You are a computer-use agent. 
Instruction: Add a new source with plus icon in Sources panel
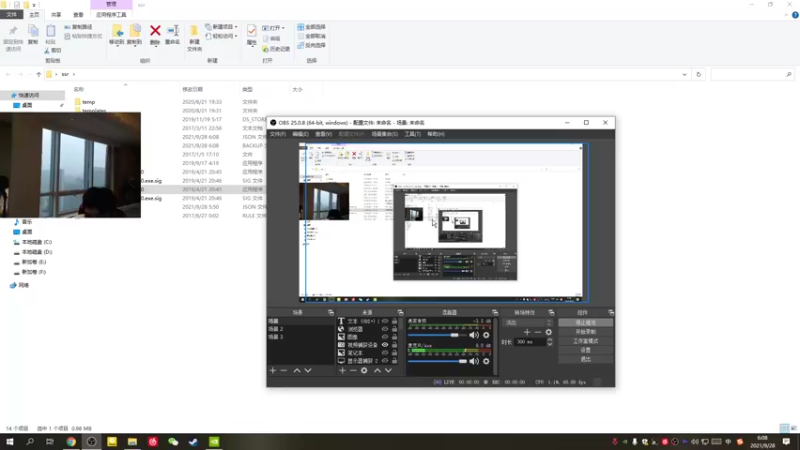coord(342,370)
